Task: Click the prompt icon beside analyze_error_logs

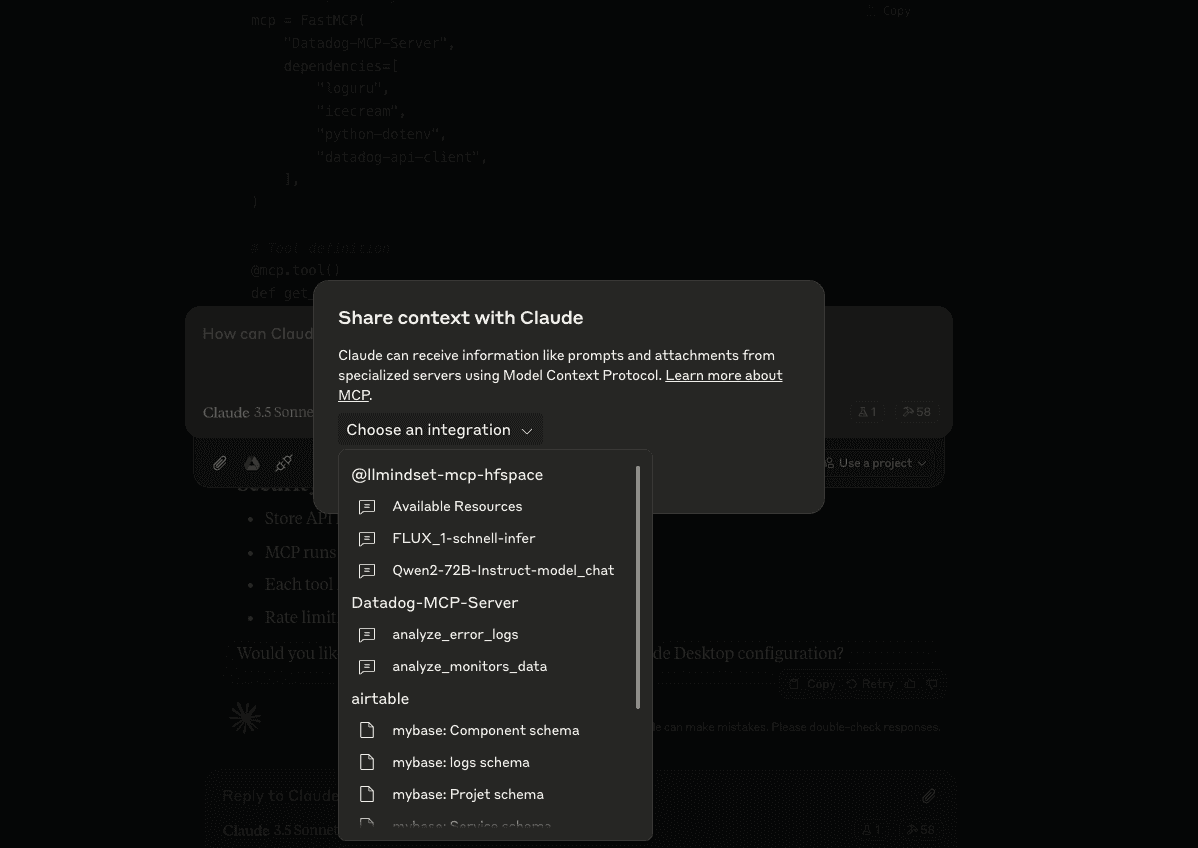Action: pos(367,635)
